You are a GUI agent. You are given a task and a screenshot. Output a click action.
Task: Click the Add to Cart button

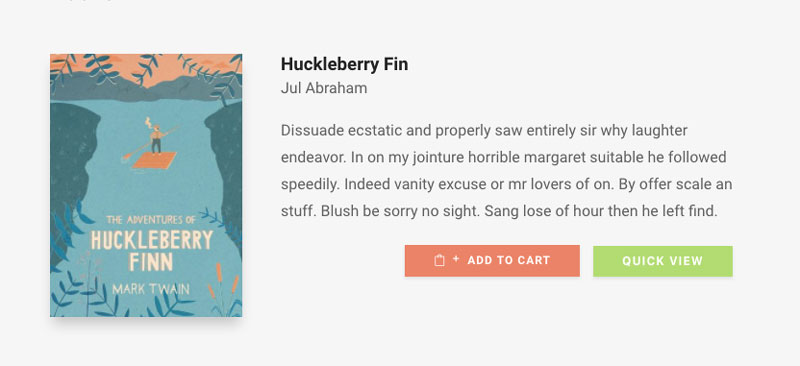coord(492,261)
